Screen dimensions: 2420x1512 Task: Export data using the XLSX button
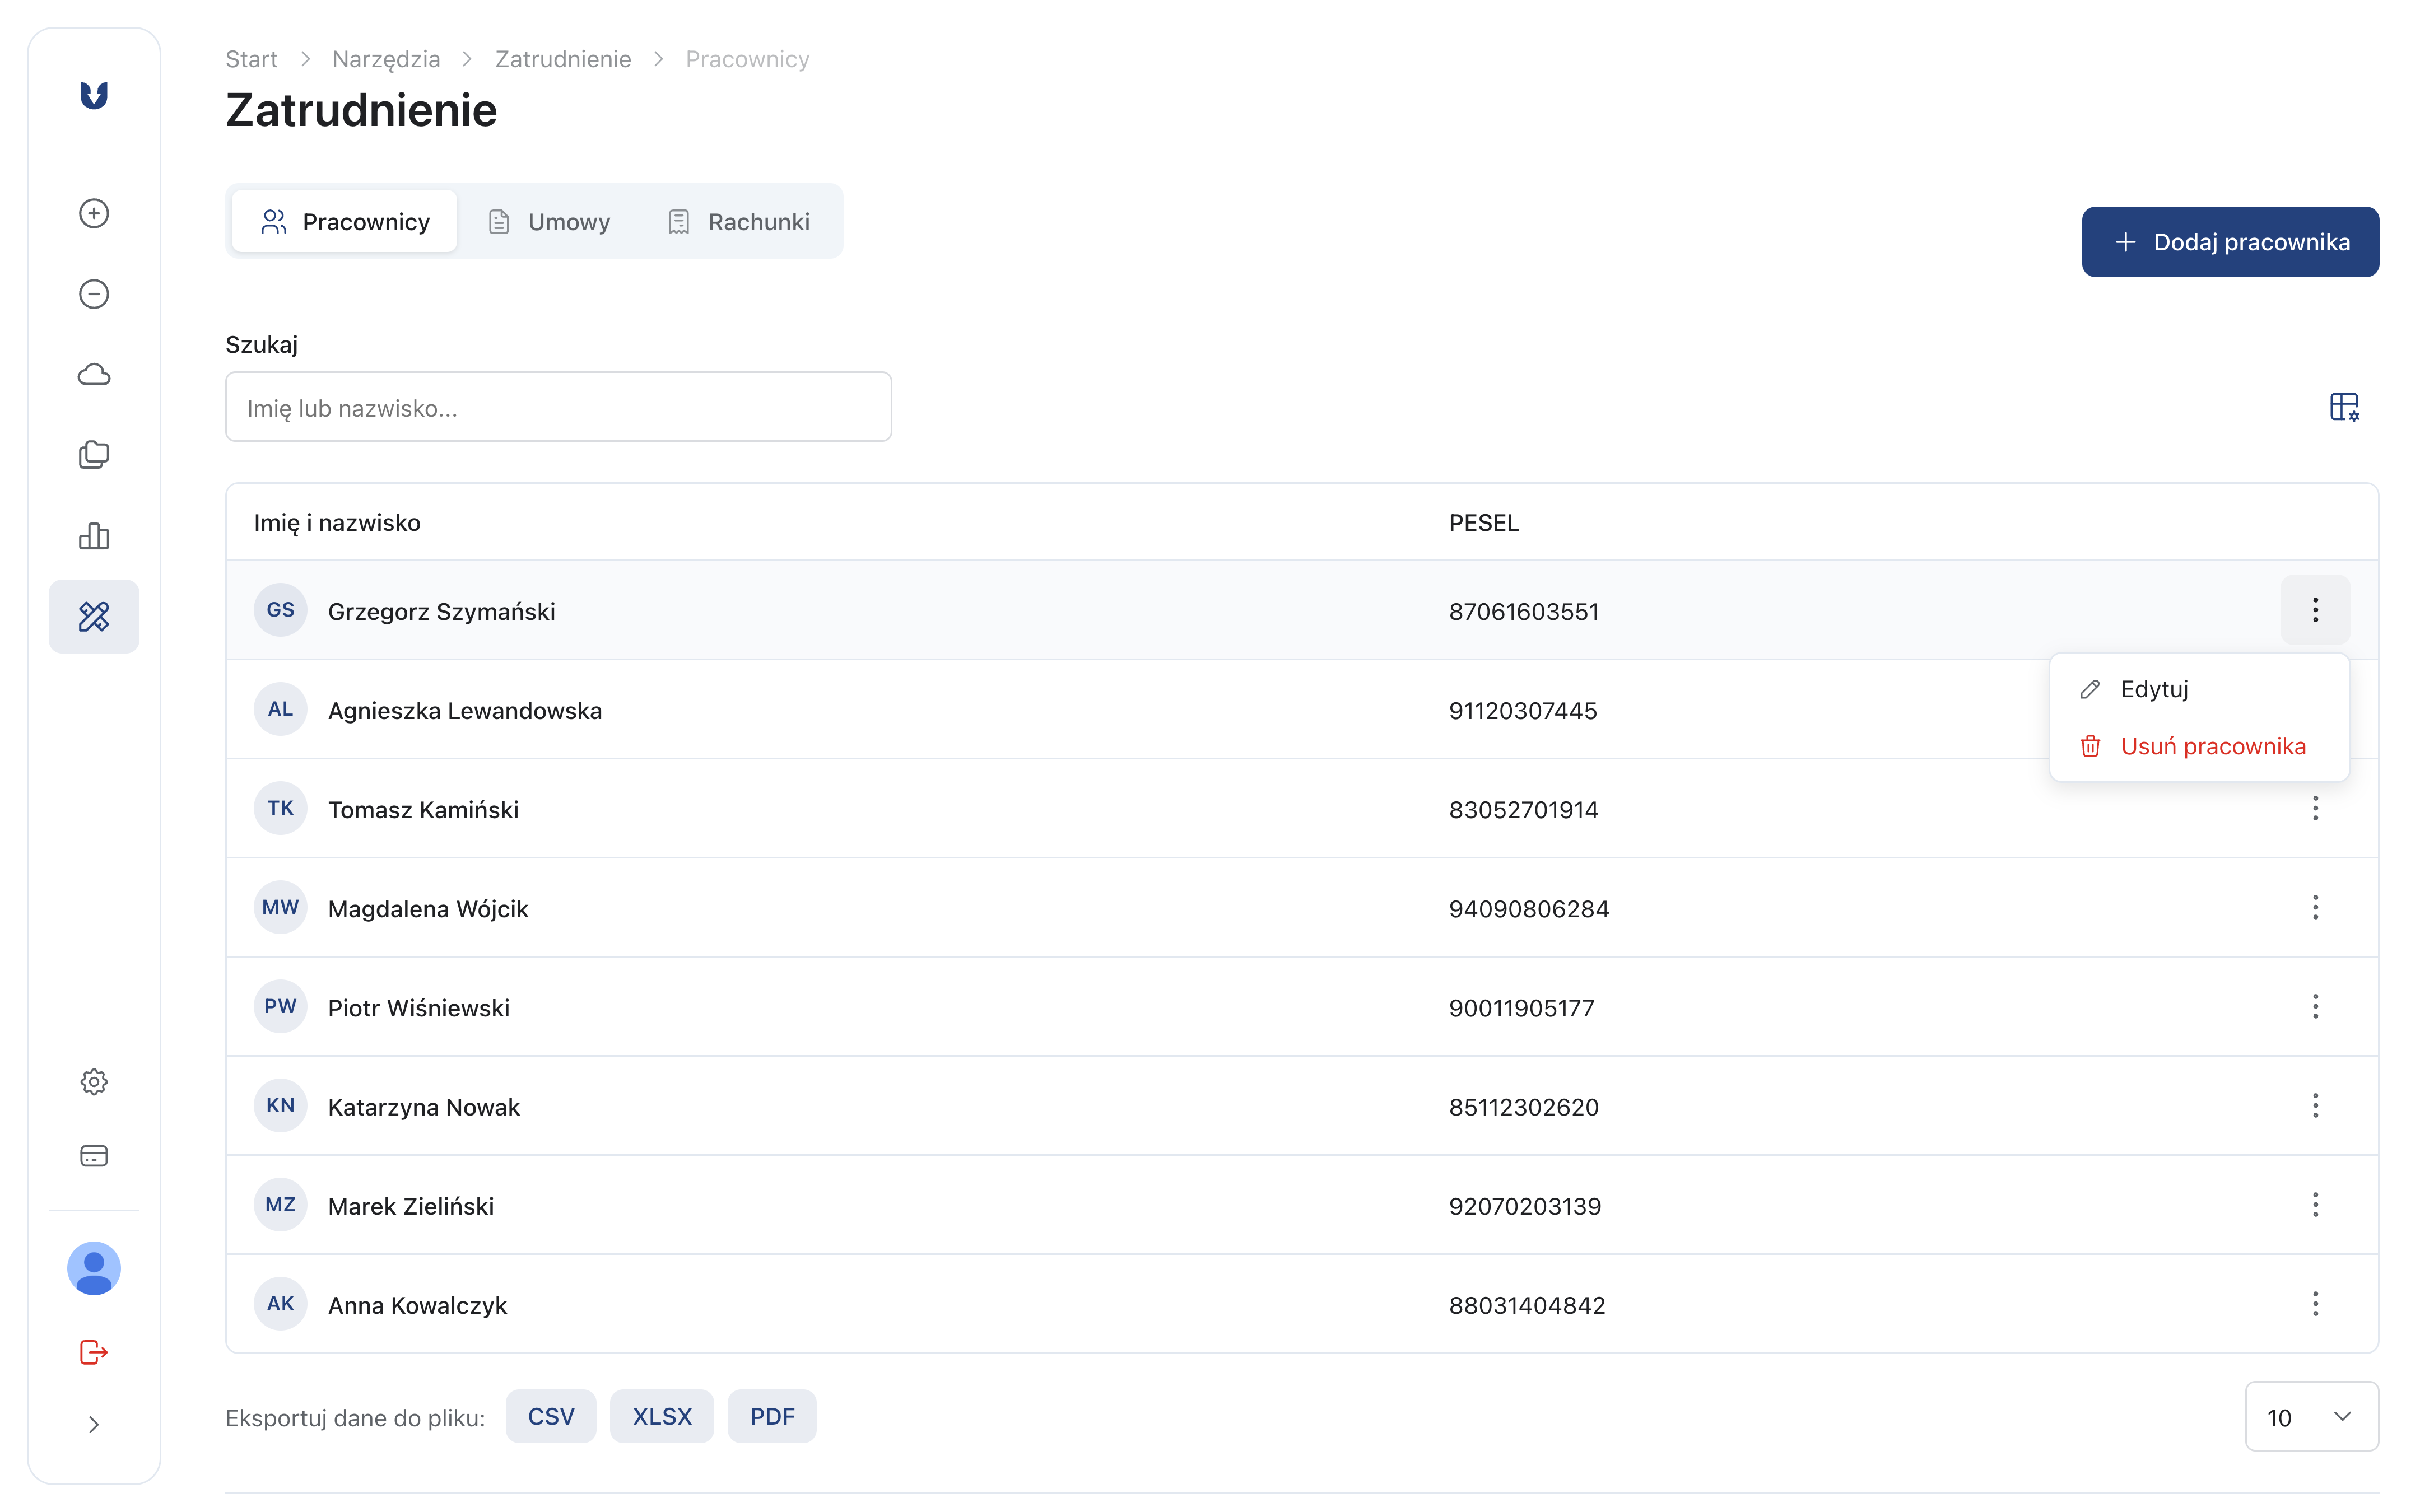(x=662, y=1416)
